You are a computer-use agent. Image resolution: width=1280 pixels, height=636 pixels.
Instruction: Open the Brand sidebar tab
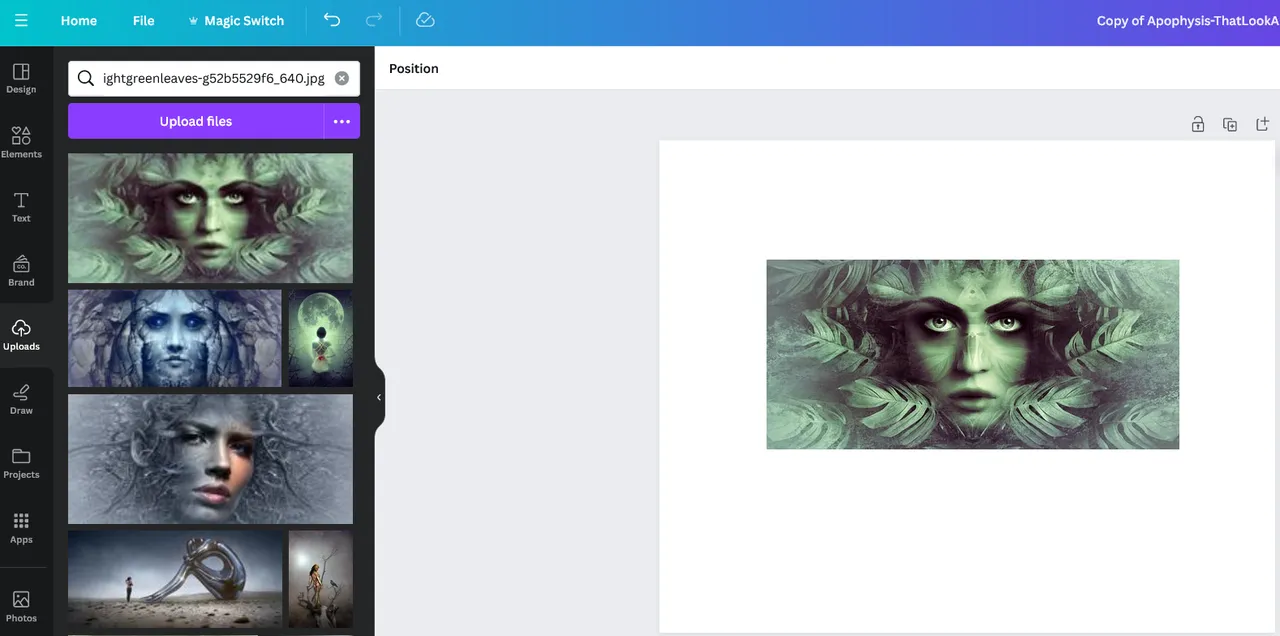21,271
